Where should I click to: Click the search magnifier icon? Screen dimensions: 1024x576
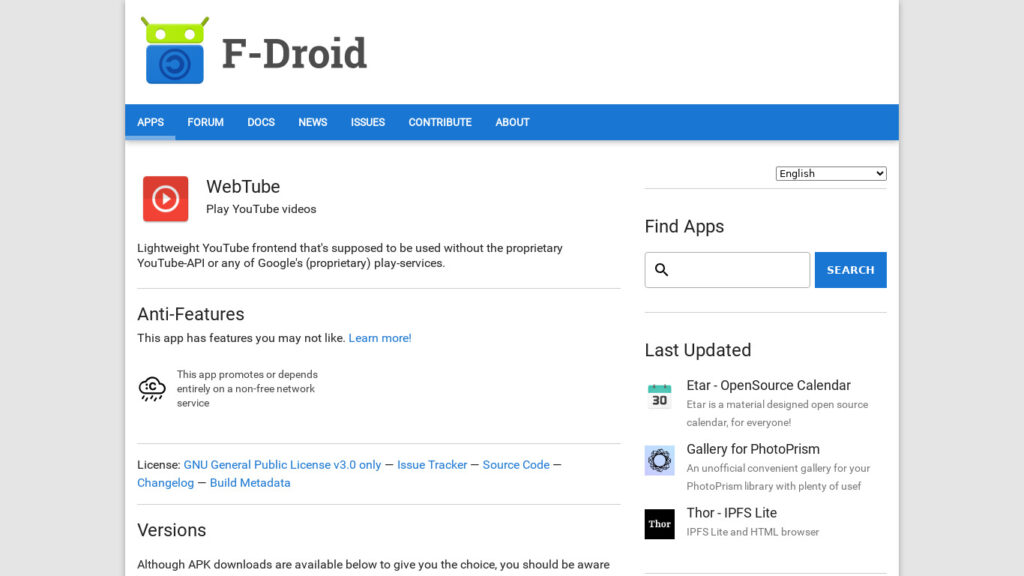(662, 270)
